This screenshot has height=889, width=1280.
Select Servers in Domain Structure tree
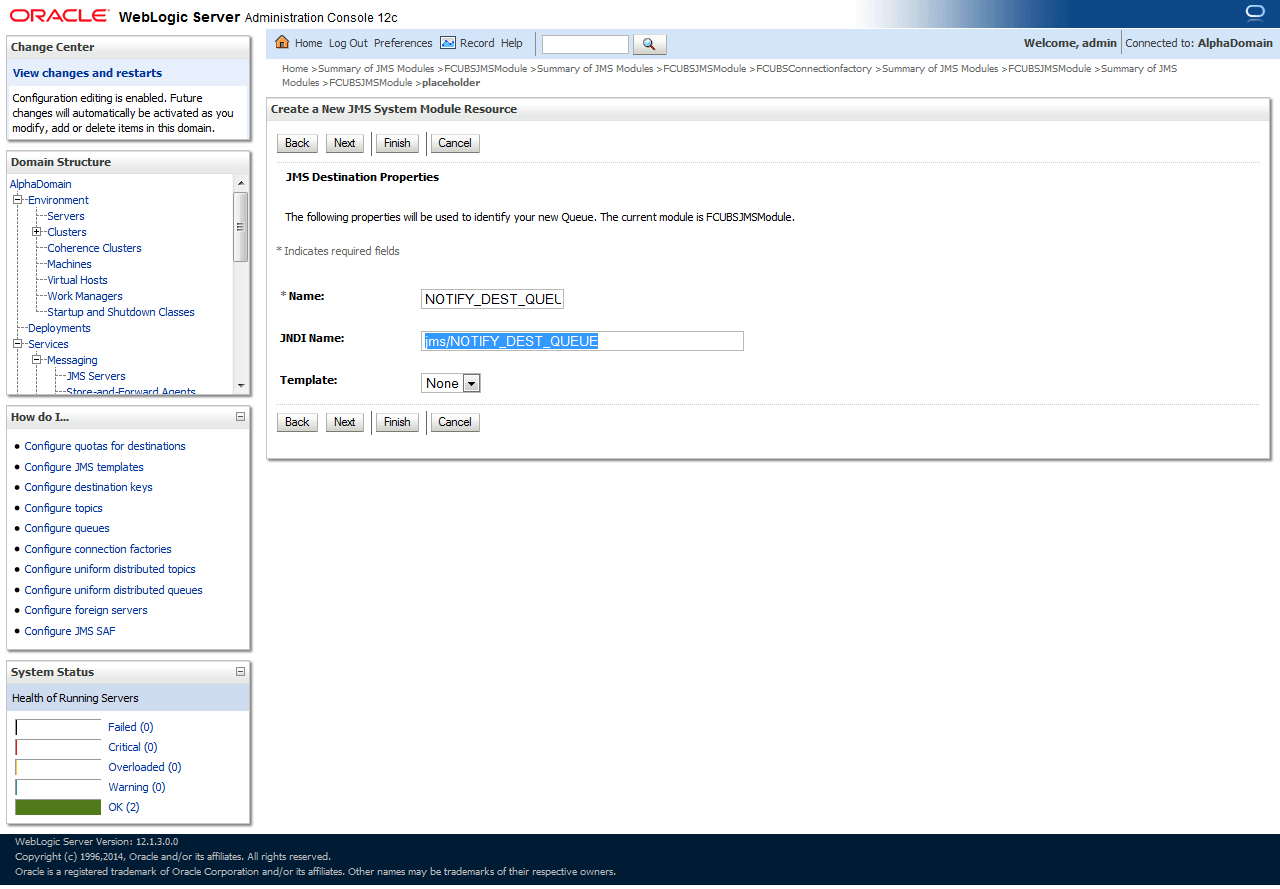66,216
